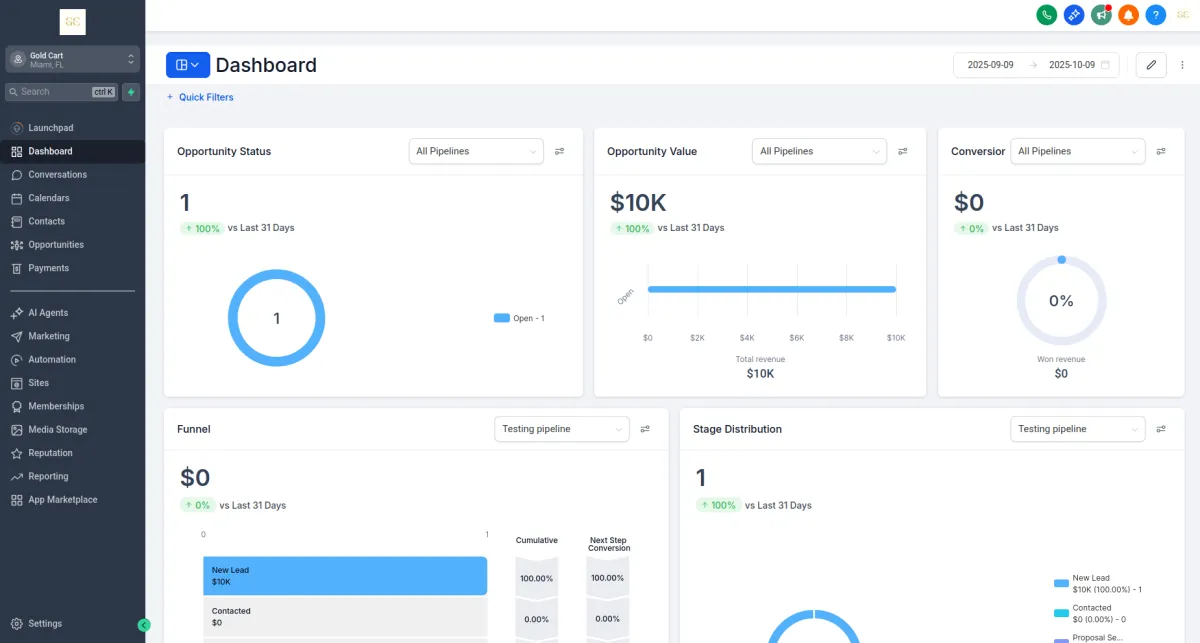Toggle the Open - 1 legend entry
1200x643 pixels.
pyautogui.click(x=519, y=318)
